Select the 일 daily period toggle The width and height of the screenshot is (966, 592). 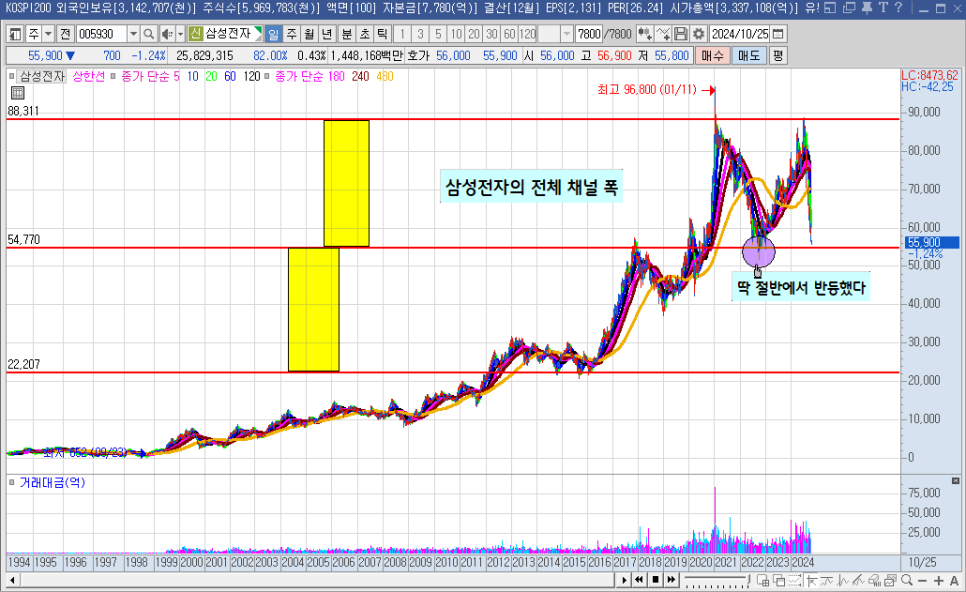click(274, 34)
